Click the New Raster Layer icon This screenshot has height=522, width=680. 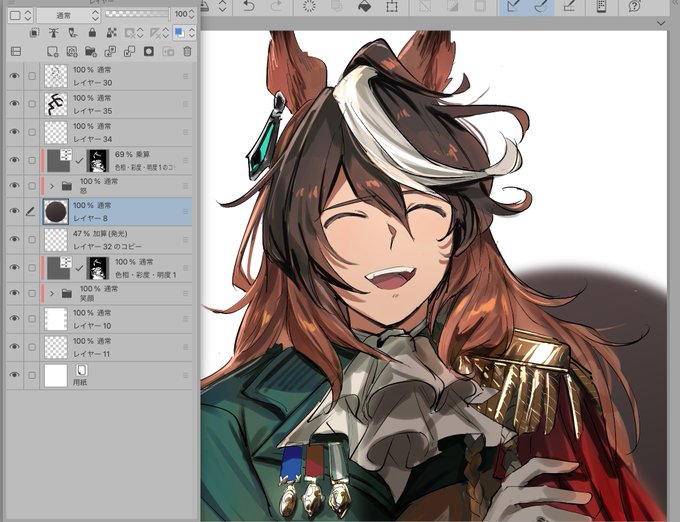pos(52,52)
